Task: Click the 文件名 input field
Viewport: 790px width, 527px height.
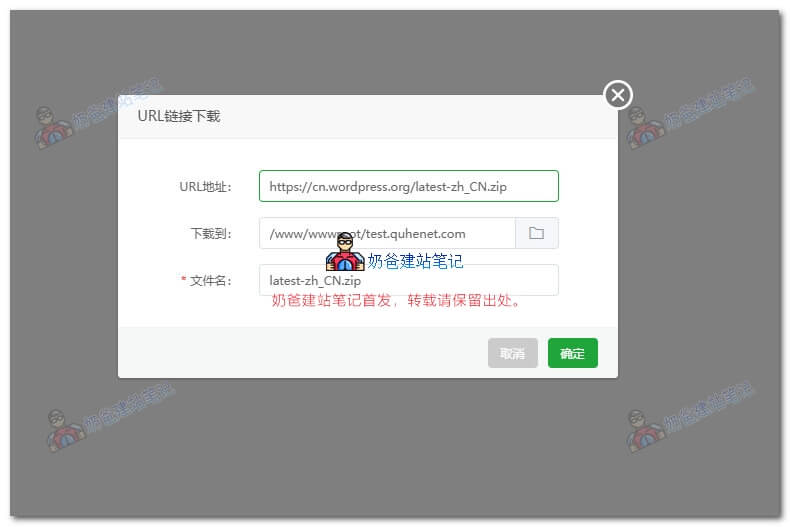Action: (409, 280)
